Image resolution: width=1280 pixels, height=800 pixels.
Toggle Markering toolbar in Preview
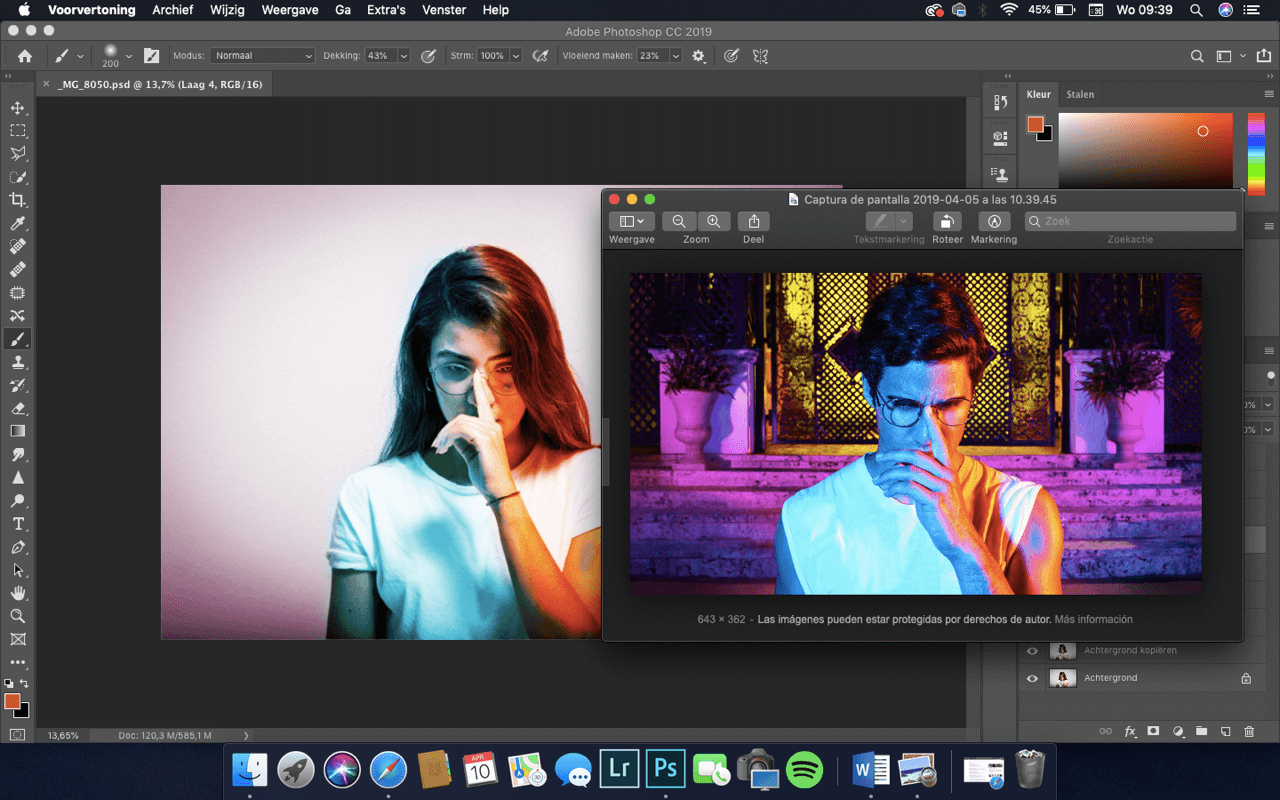[x=994, y=221]
